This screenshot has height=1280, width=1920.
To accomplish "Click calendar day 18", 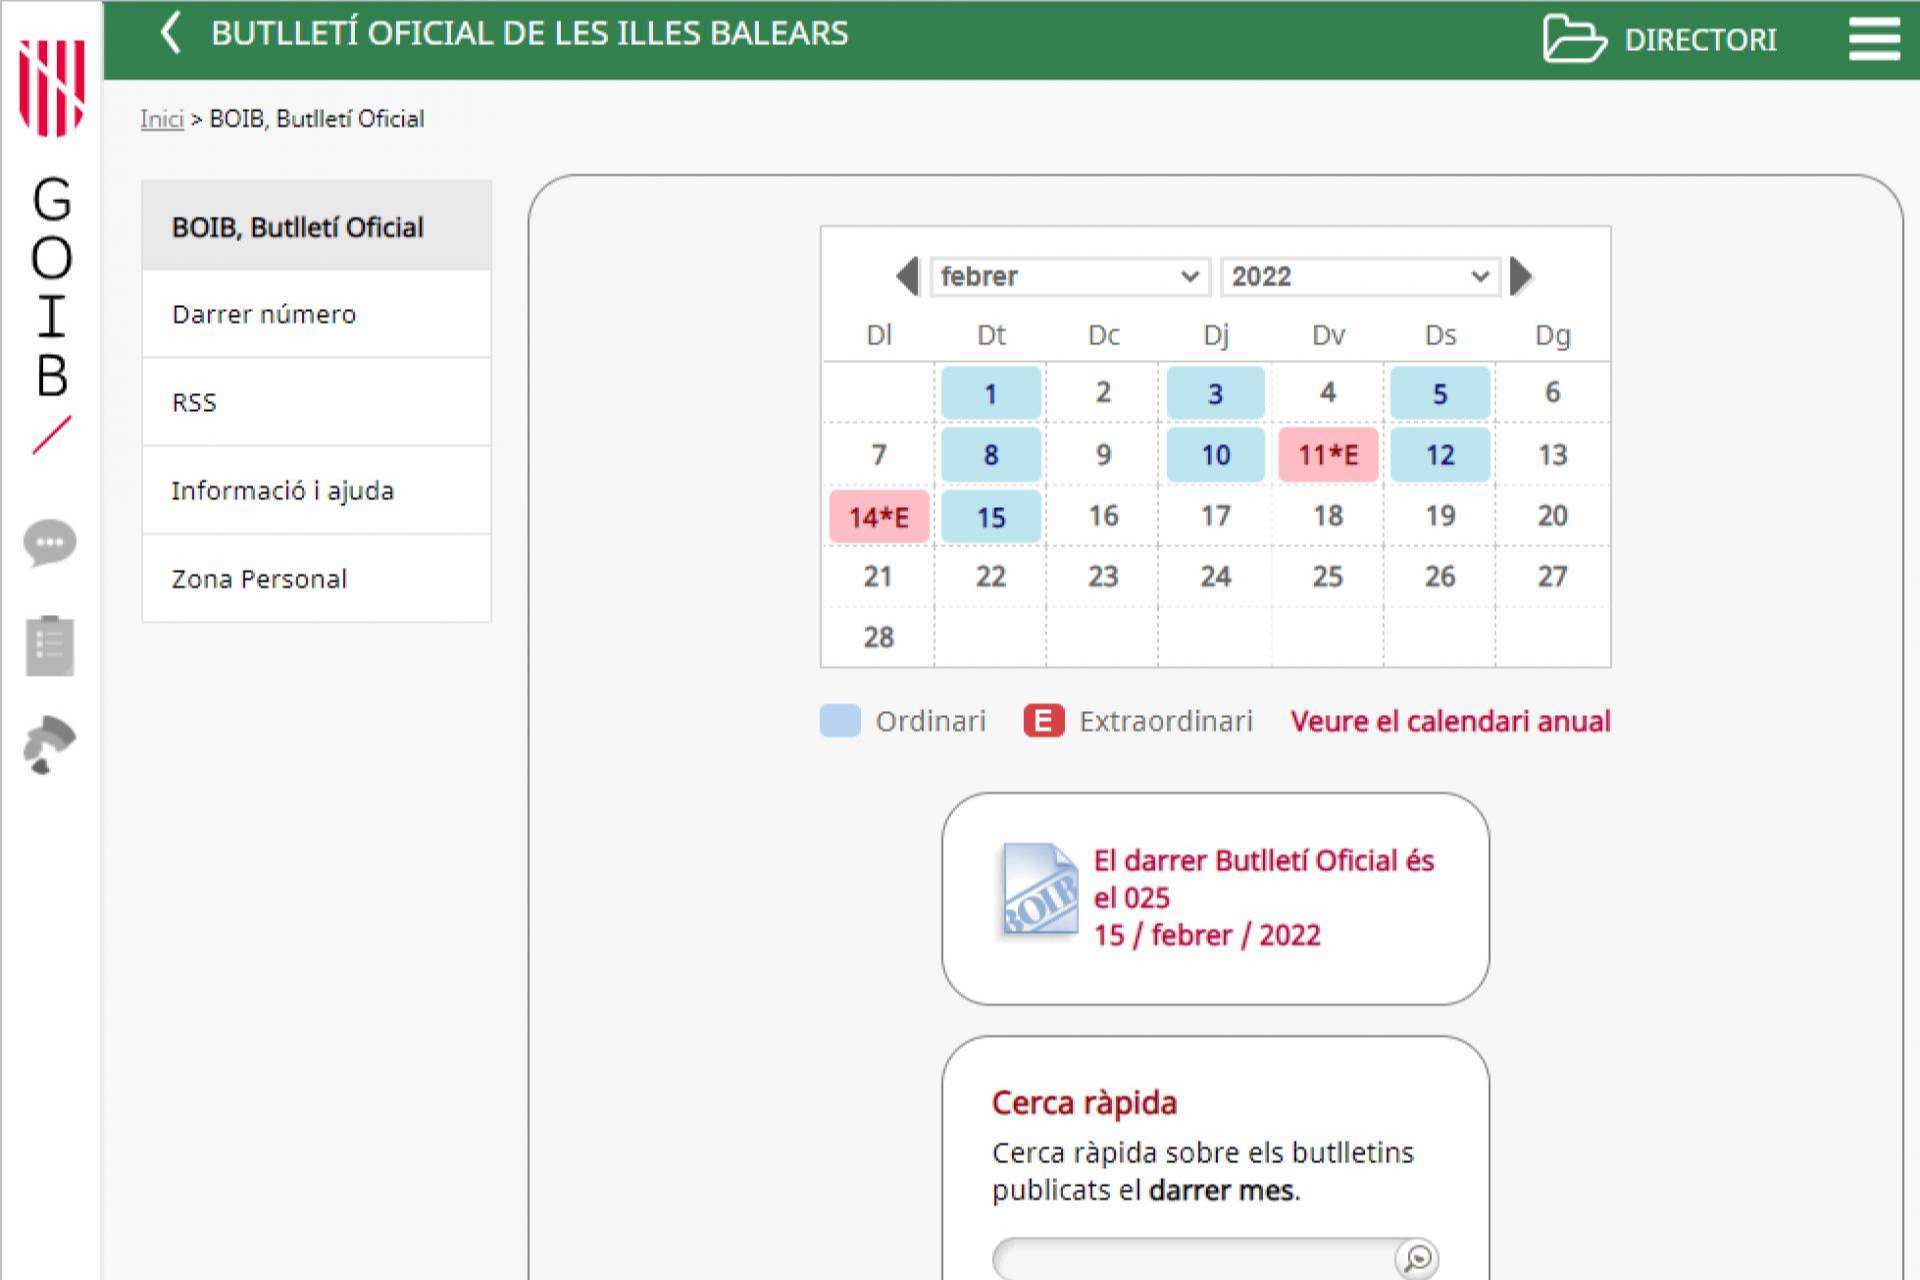I will [1328, 516].
